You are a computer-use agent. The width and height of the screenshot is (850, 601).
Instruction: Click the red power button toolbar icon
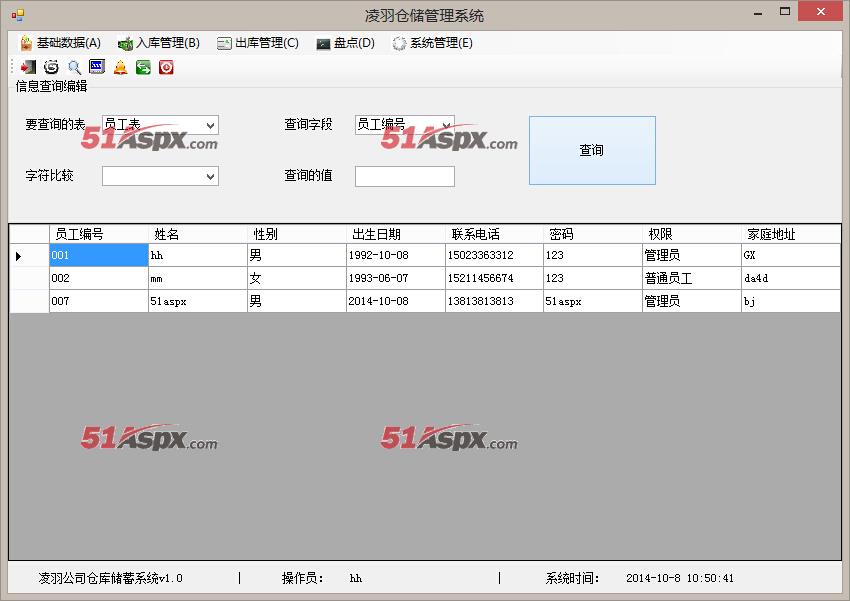[x=166, y=67]
